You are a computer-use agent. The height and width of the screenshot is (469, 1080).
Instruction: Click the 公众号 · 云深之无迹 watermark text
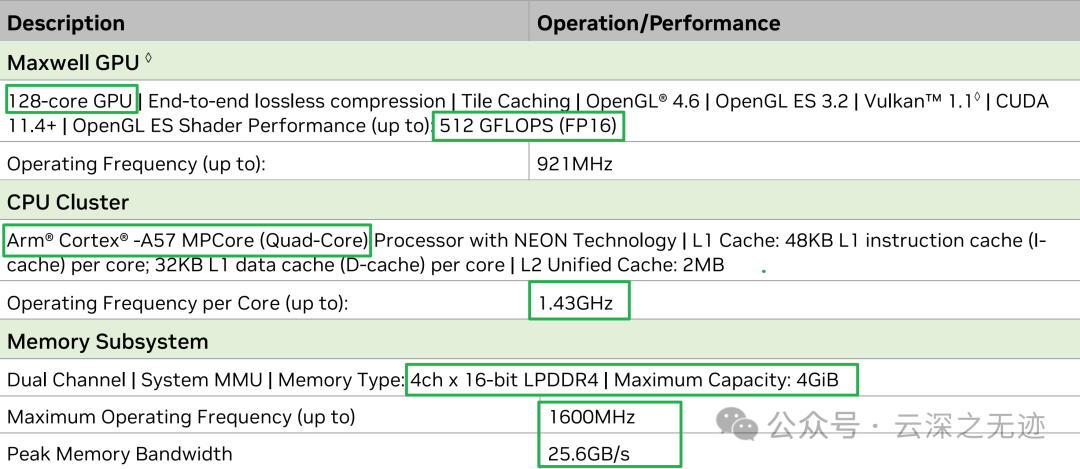coord(905,426)
